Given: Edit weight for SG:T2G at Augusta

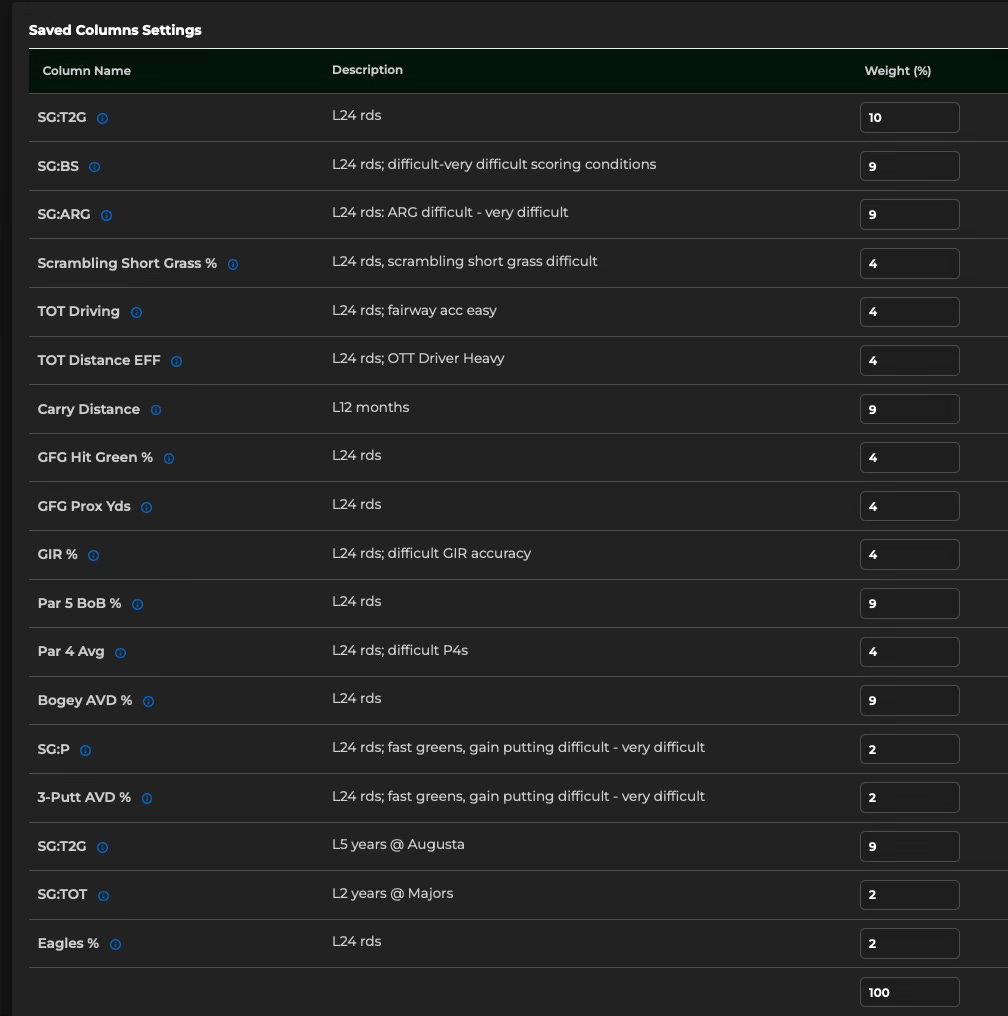Looking at the screenshot, I should tap(910, 846).
